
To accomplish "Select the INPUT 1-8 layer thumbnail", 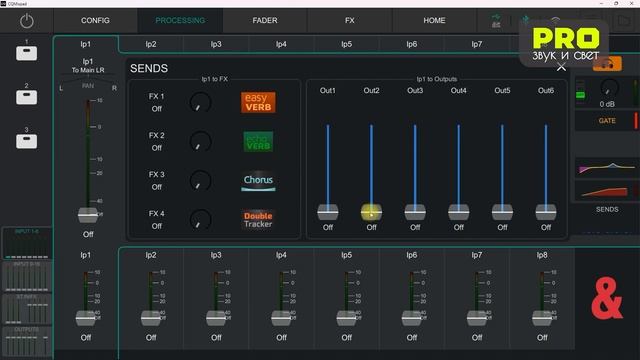I will tap(27, 244).
